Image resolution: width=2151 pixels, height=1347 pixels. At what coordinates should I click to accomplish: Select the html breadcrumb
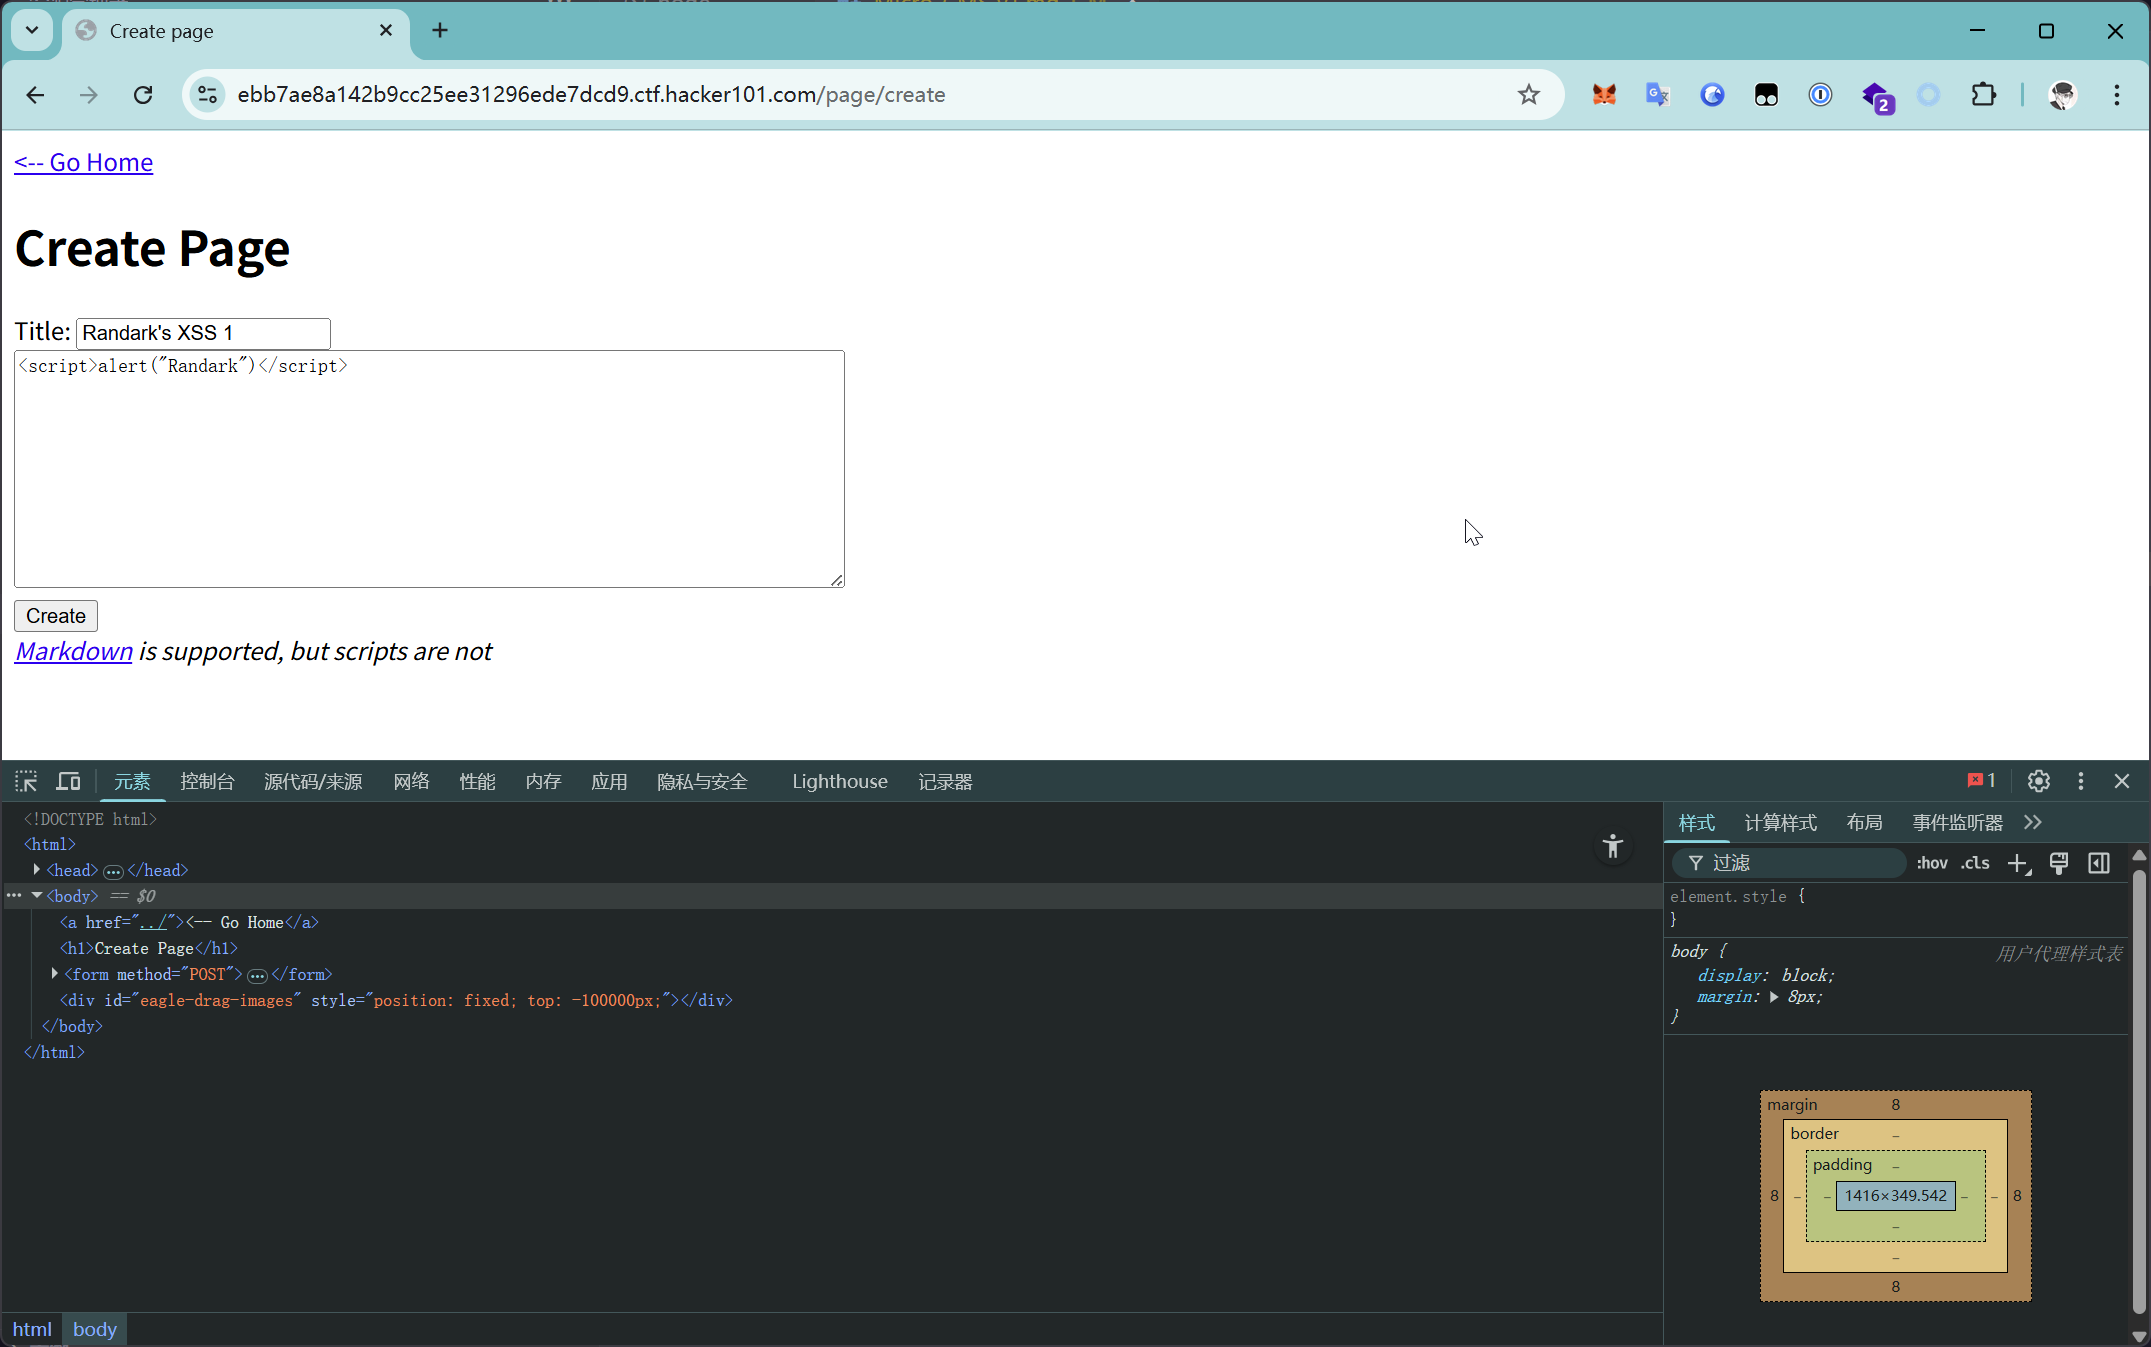(32, 1329)
